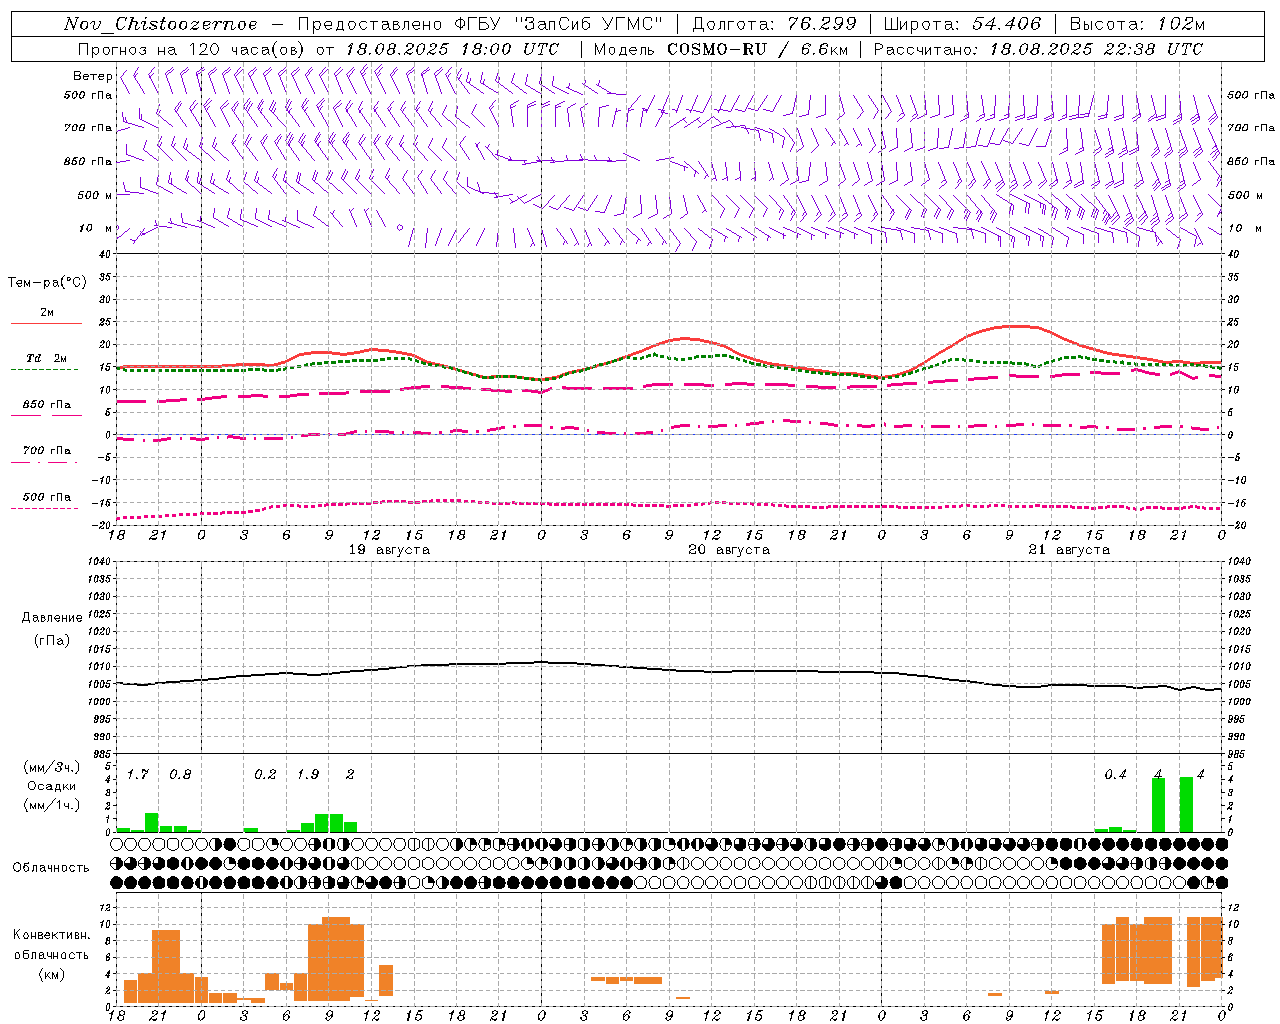Click the "Конвективн." convective cloud label
This screenshot has width=1280, height=1024.
(x=51, y=935)
